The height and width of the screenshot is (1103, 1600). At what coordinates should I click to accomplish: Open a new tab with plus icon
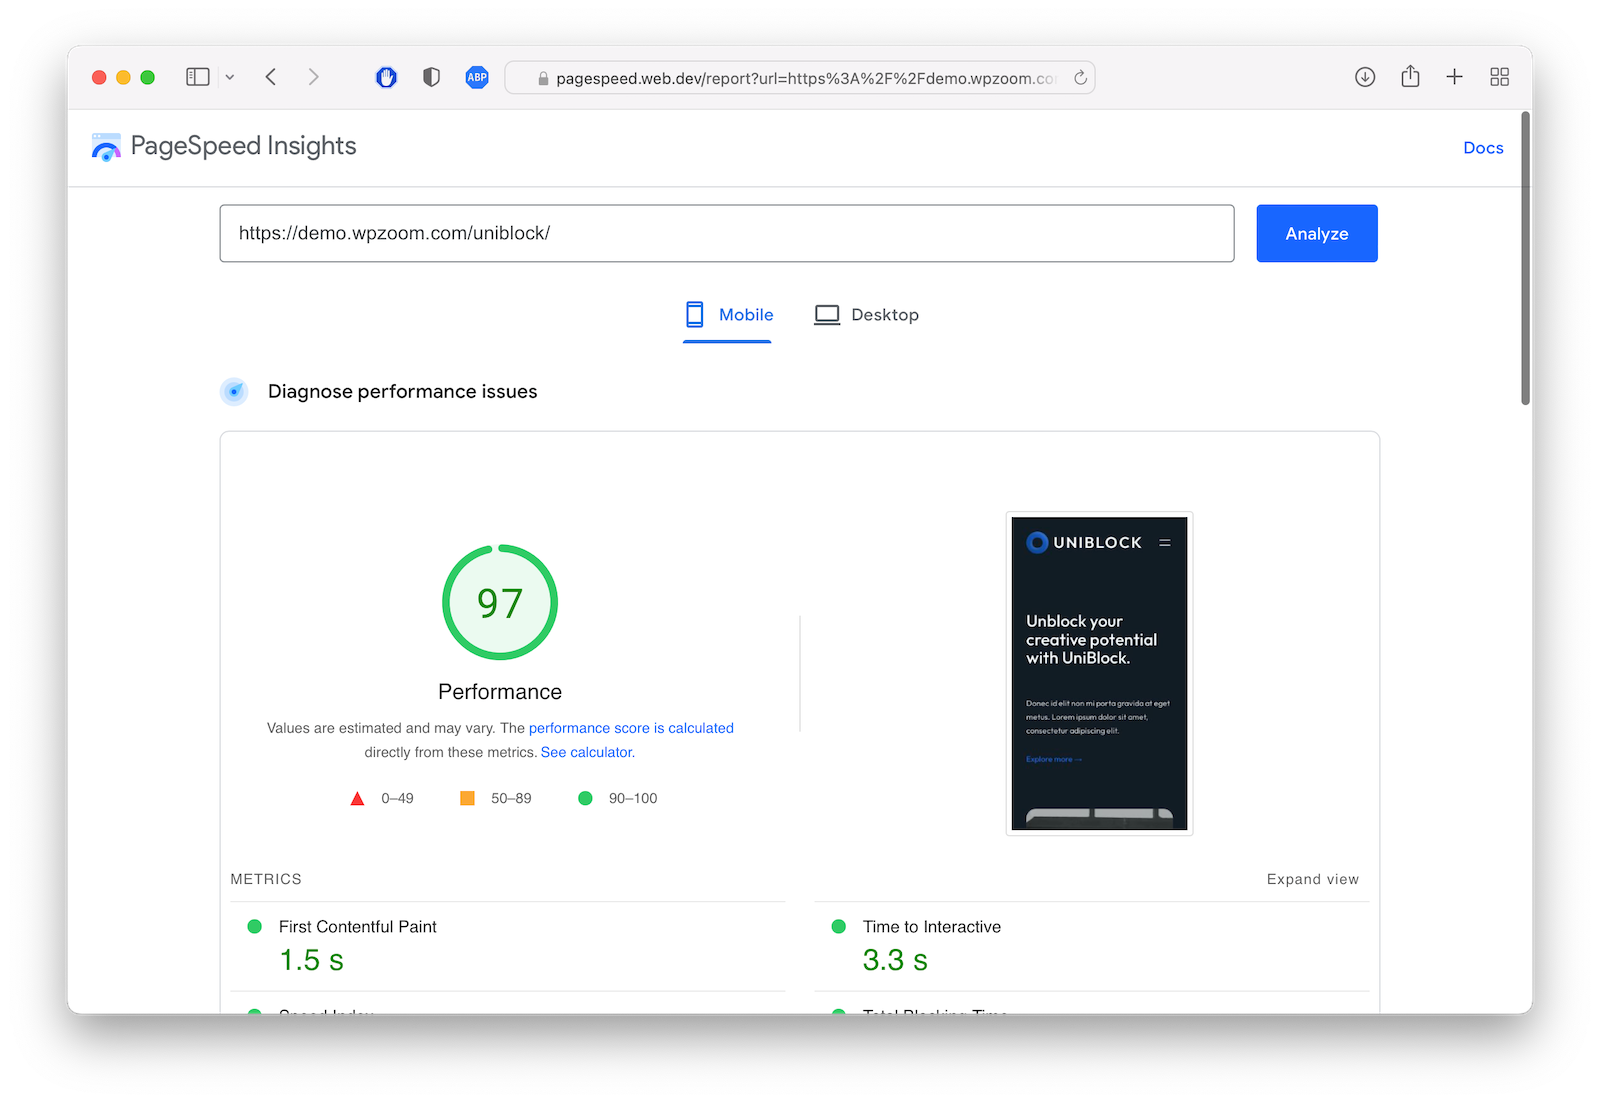click(1454, 77)
